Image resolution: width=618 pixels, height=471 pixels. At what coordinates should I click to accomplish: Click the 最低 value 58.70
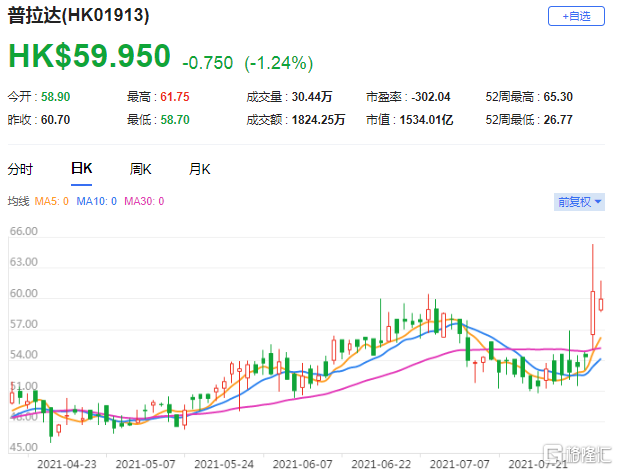tap(175, 120)
